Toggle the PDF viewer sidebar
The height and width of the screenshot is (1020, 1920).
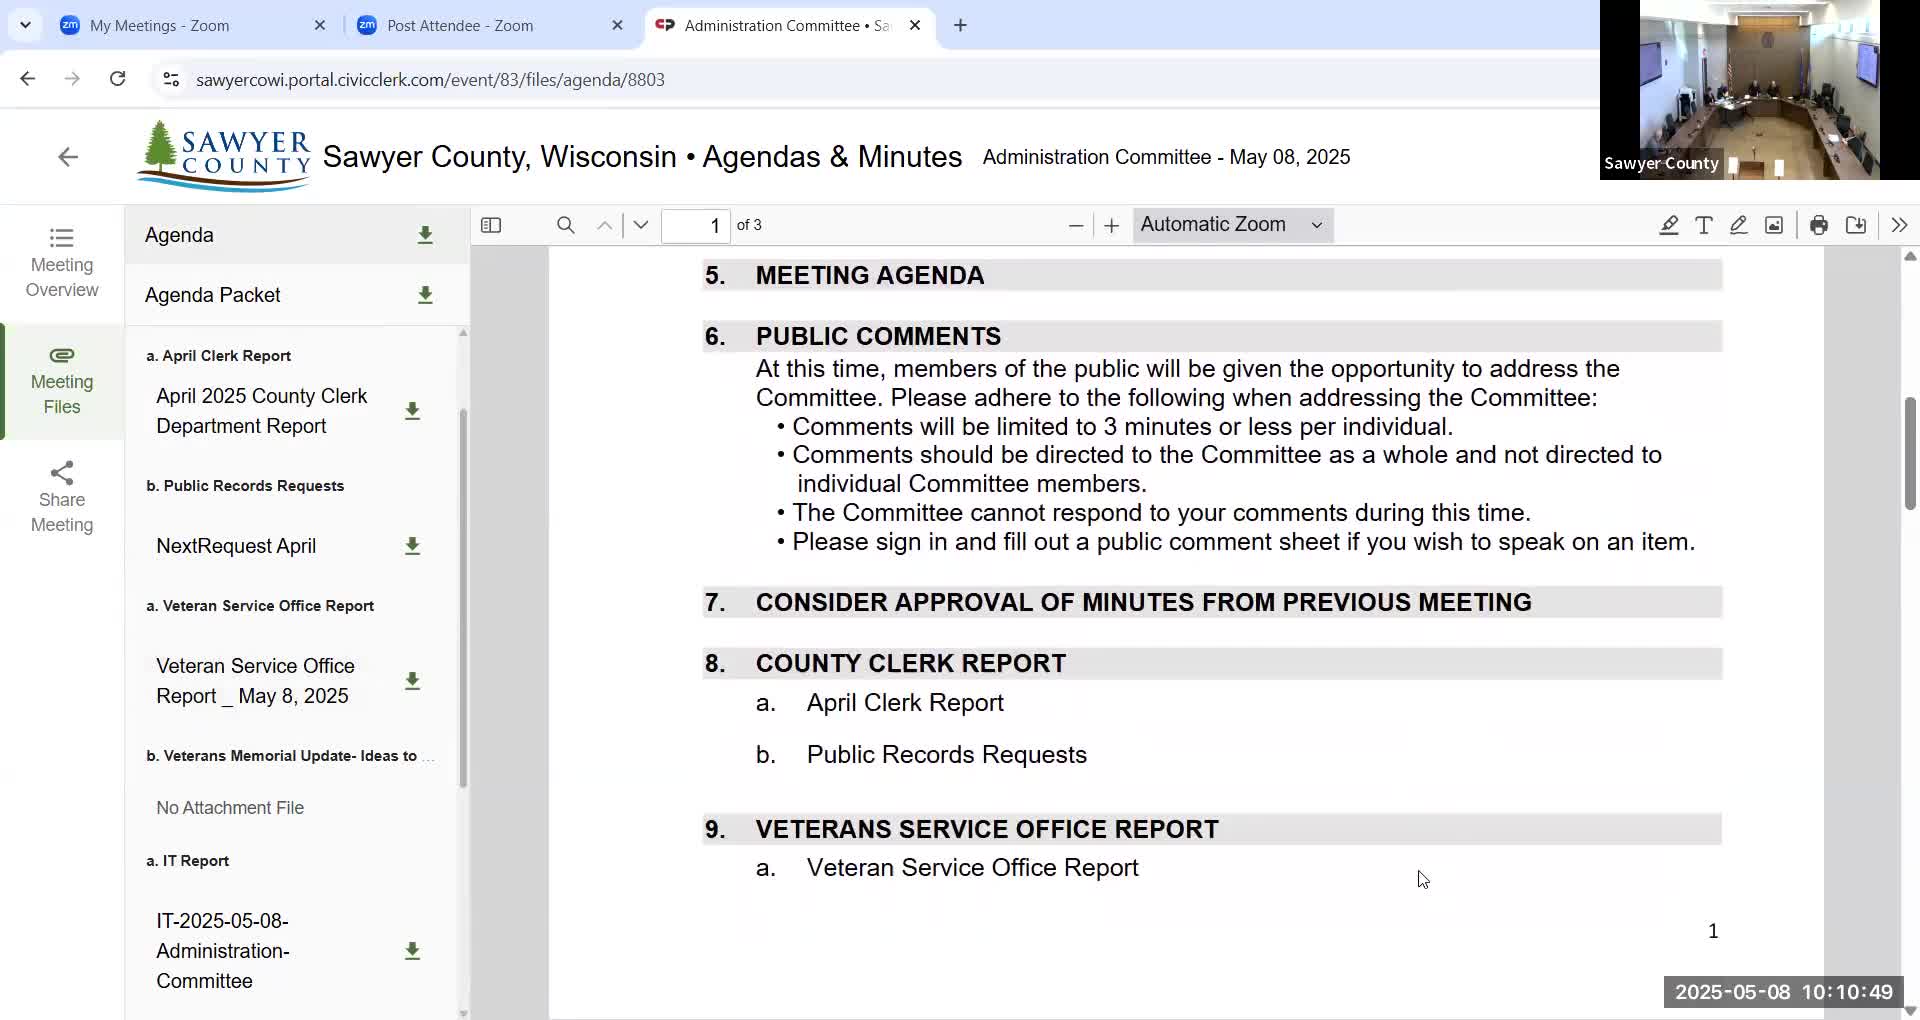pos(491,225)
